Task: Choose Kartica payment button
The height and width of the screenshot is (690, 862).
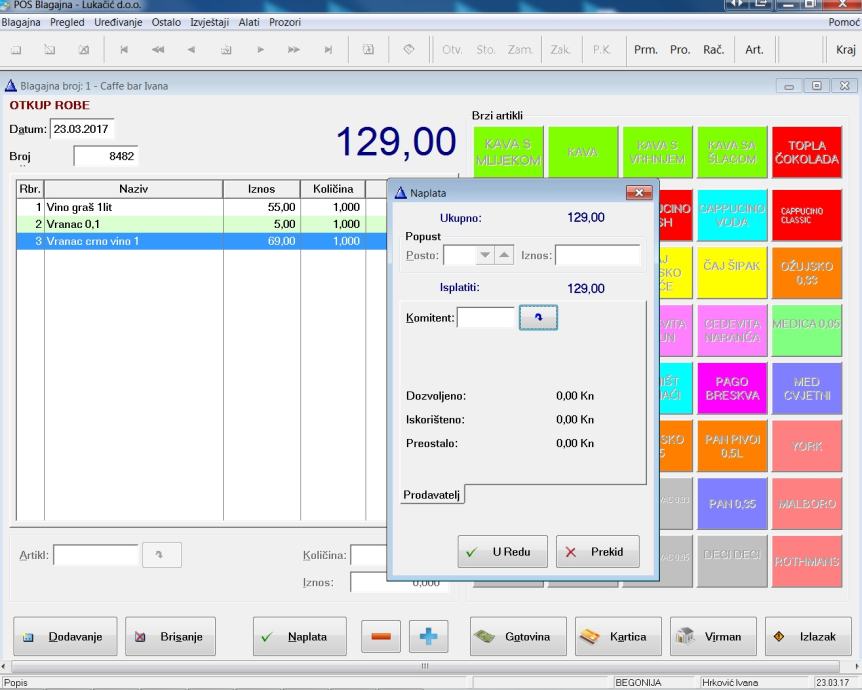Action: [617, 636]
